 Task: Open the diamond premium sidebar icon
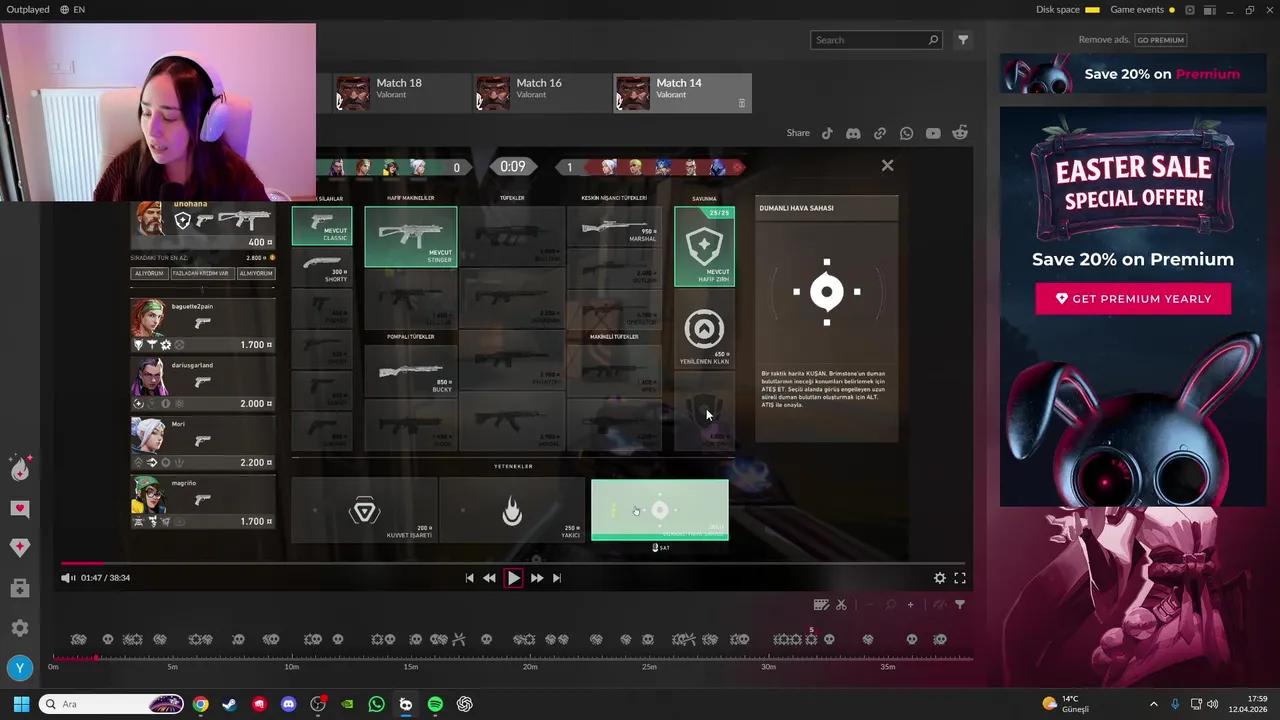click(20, 547)
